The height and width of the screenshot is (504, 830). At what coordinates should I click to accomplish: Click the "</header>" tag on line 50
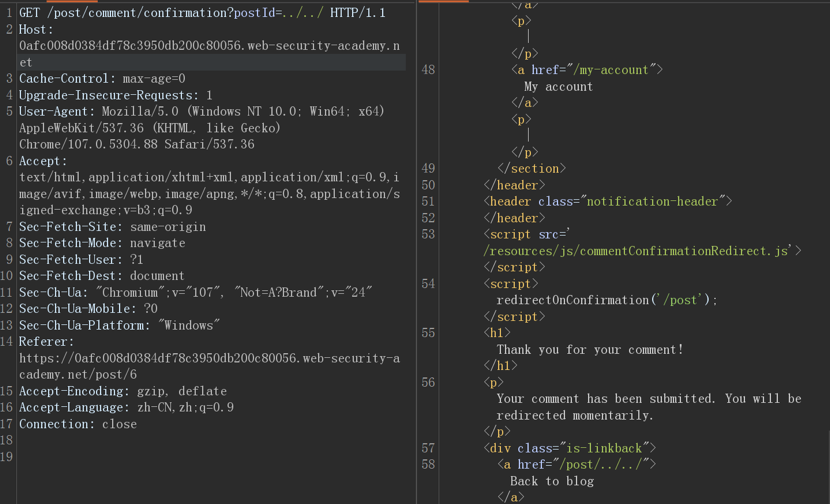click(x=514, y=185)
